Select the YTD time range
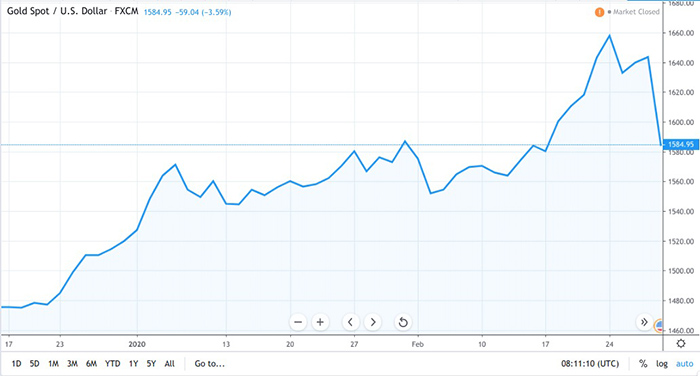 coord(112,364)
